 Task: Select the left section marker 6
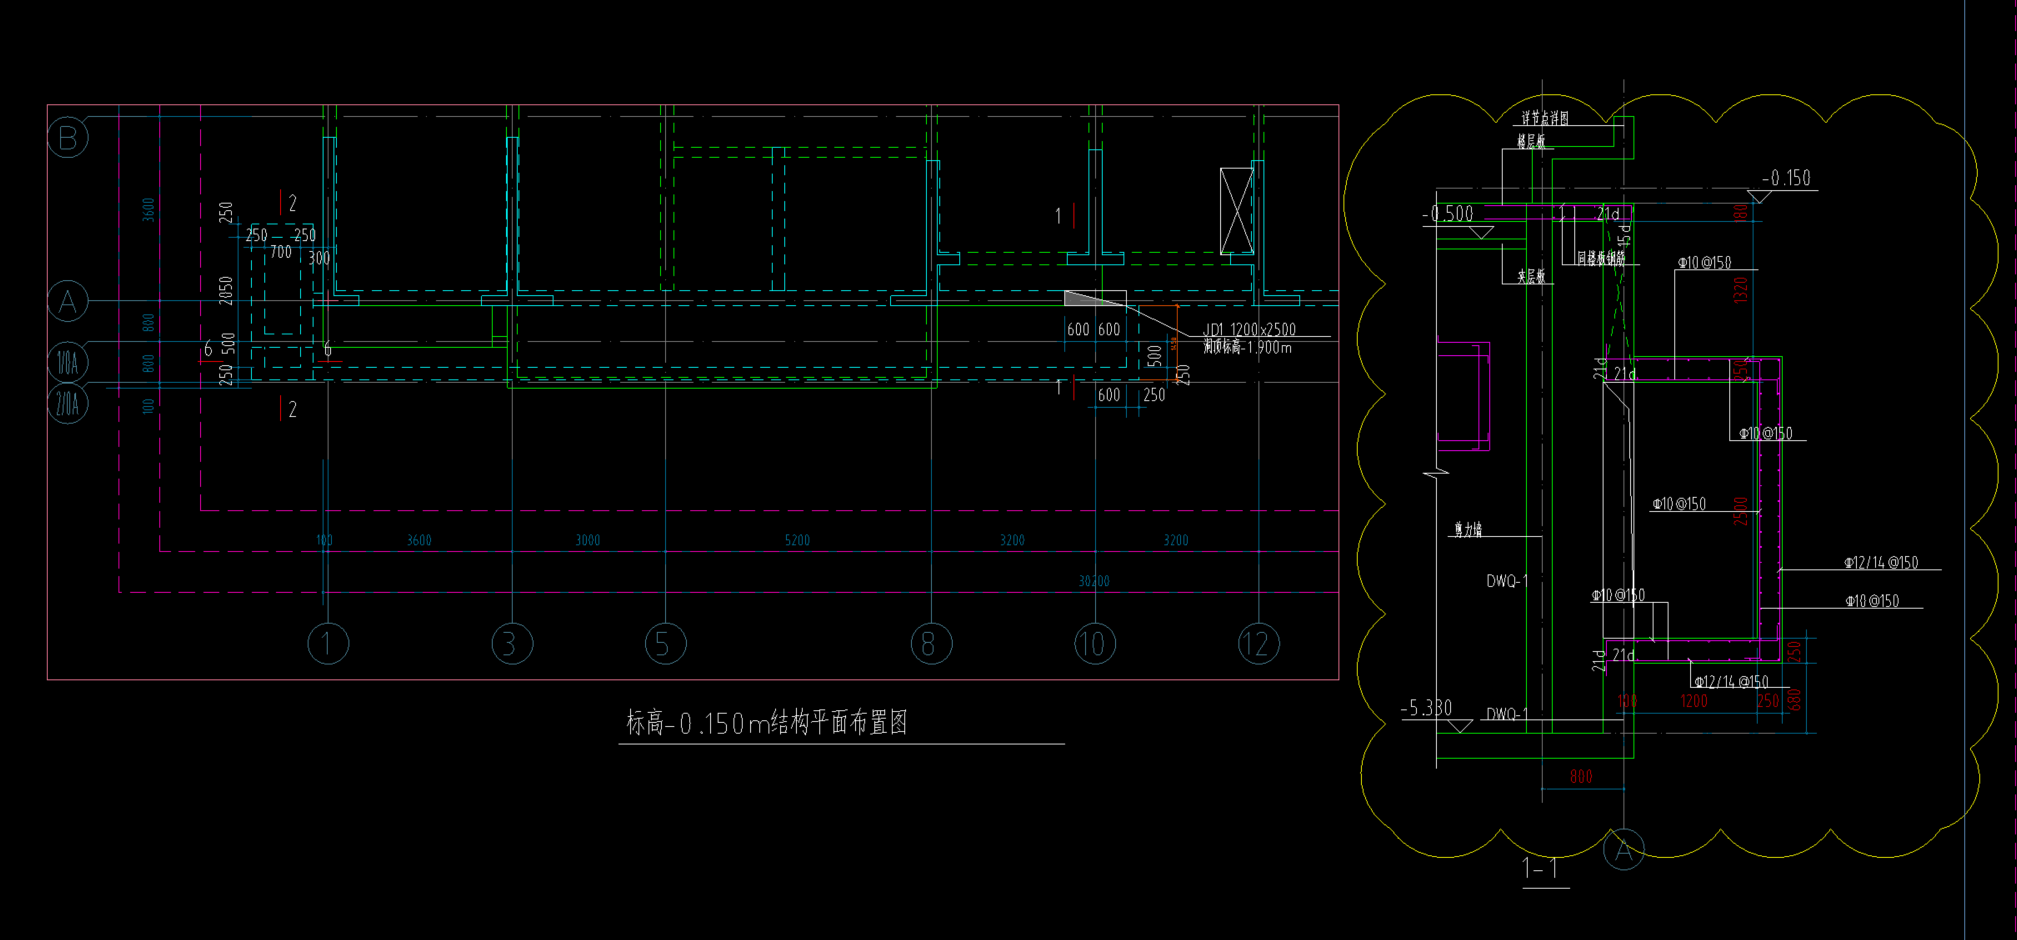tap(208, 349)
